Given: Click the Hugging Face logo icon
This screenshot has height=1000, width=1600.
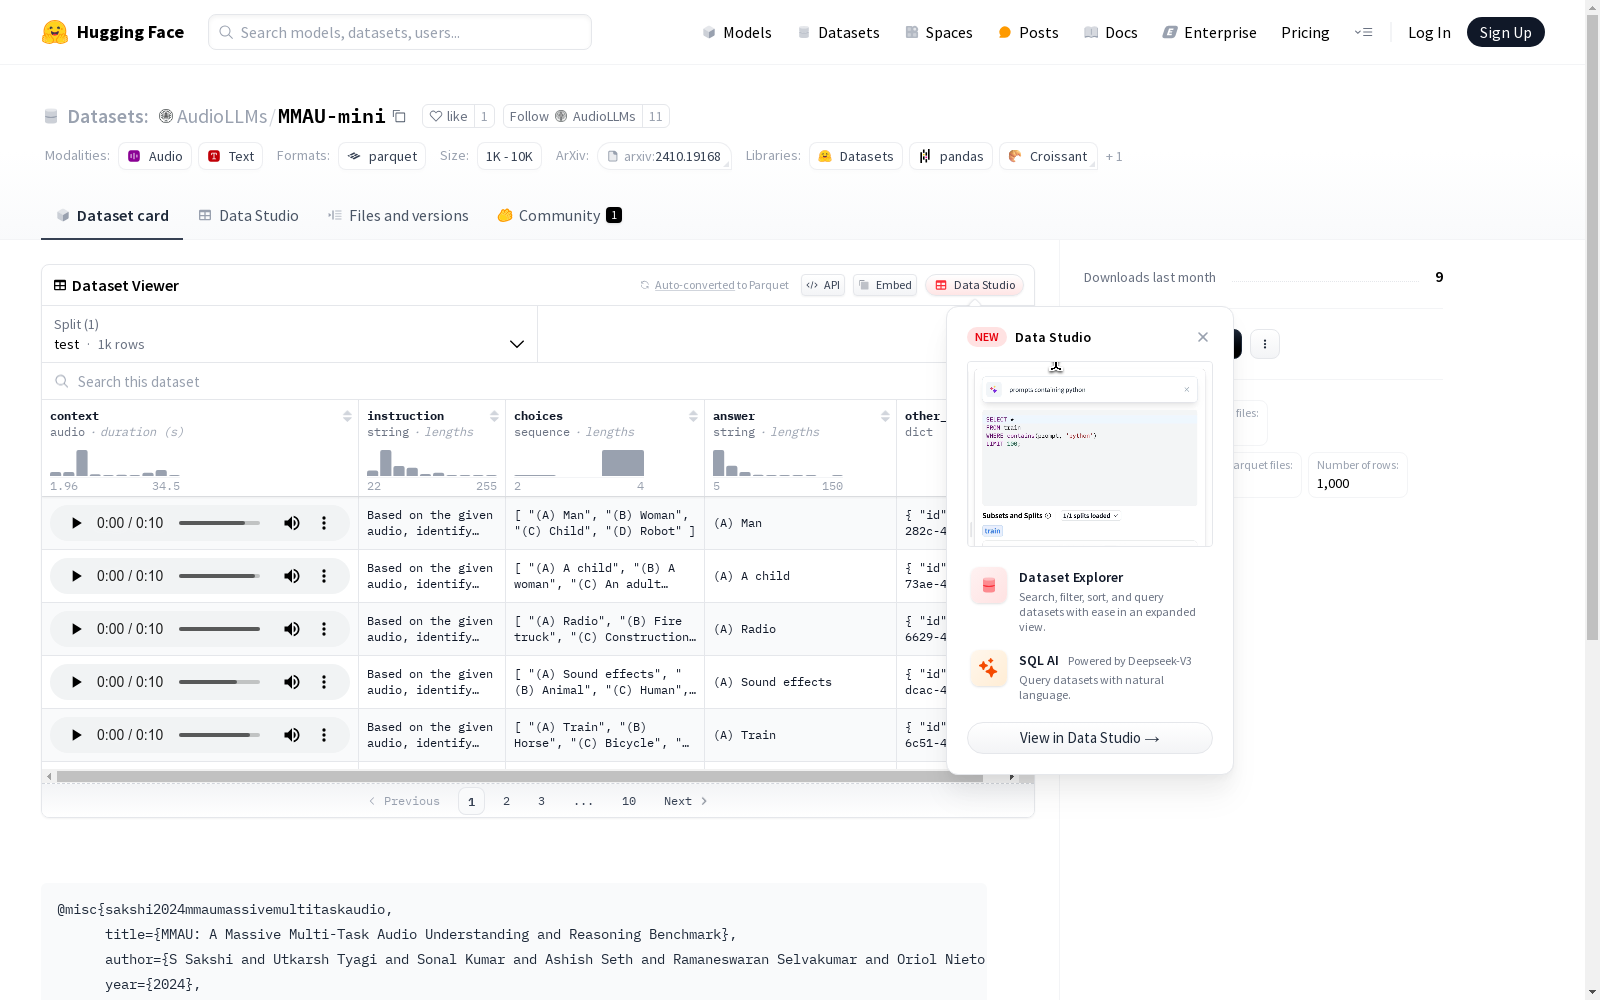Looking at the screenshot, I should pos(55,32).
